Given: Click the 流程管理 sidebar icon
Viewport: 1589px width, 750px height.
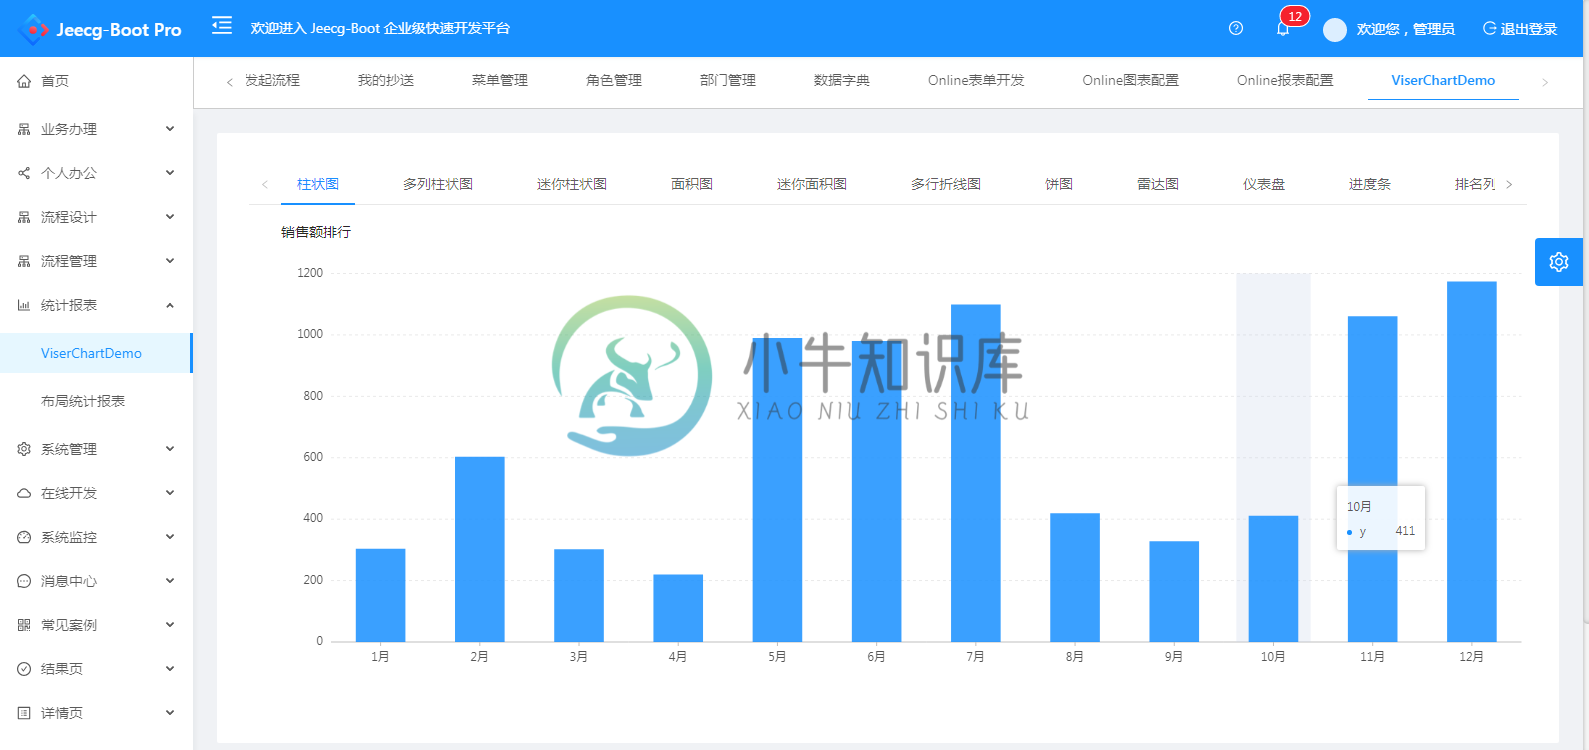Looking at the screenshot, I should [24, 261].
